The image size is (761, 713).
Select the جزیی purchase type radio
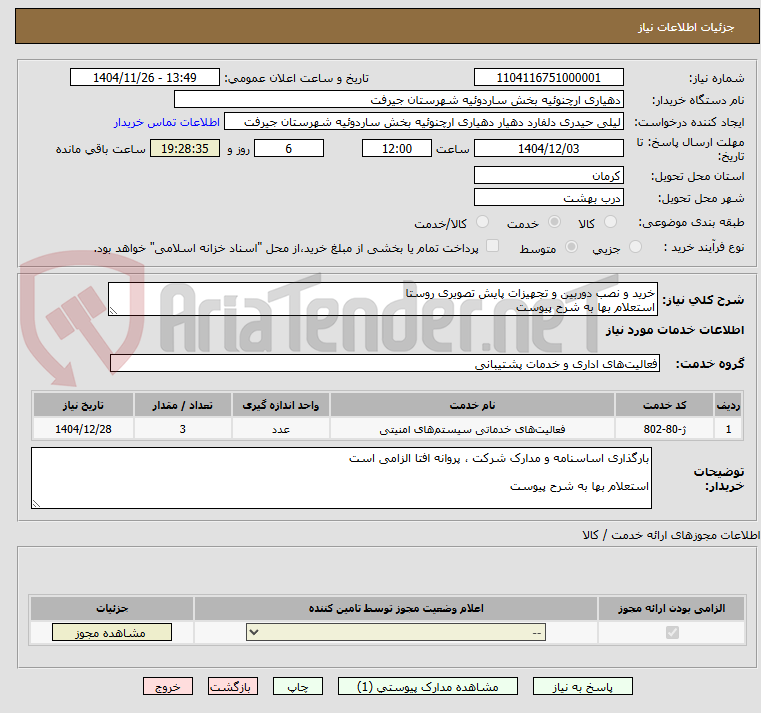pos(635,247)
